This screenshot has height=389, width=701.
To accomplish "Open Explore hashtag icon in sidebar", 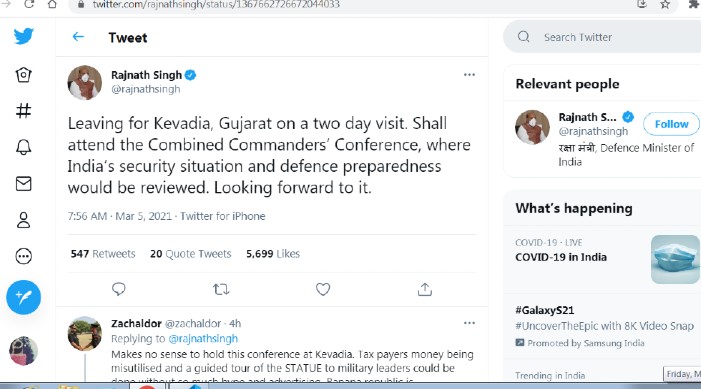I will tap(23, 110).
